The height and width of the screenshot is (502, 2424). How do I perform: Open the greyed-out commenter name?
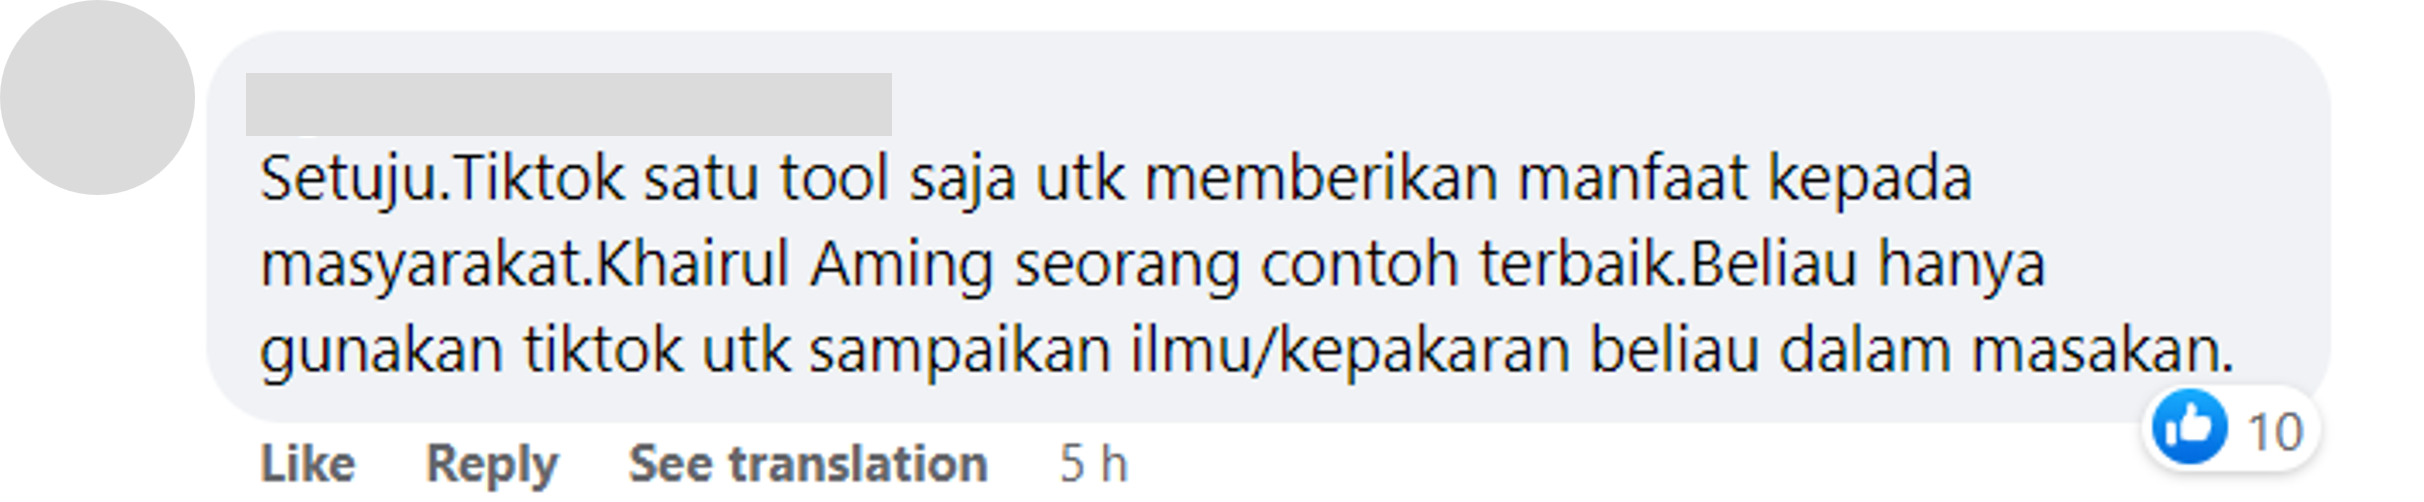coord(569,104)
